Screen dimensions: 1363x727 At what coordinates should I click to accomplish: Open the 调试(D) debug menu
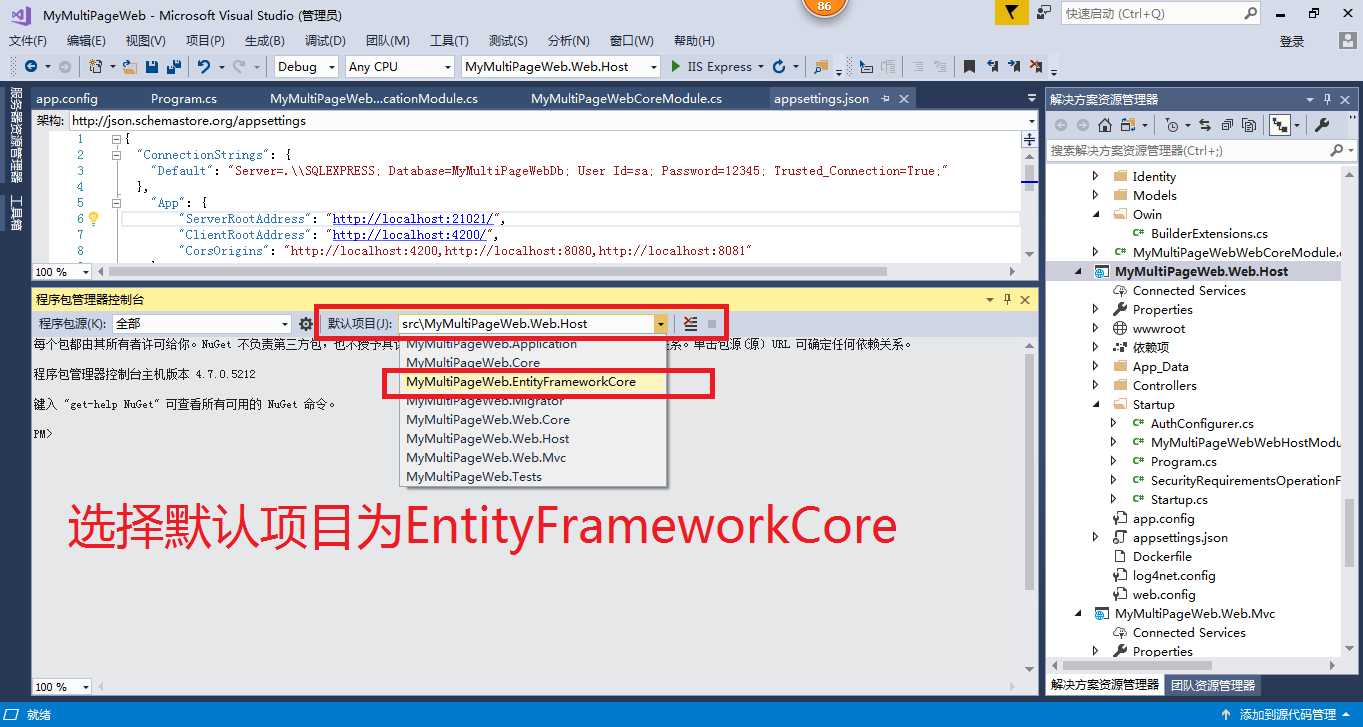click(325, 40)
